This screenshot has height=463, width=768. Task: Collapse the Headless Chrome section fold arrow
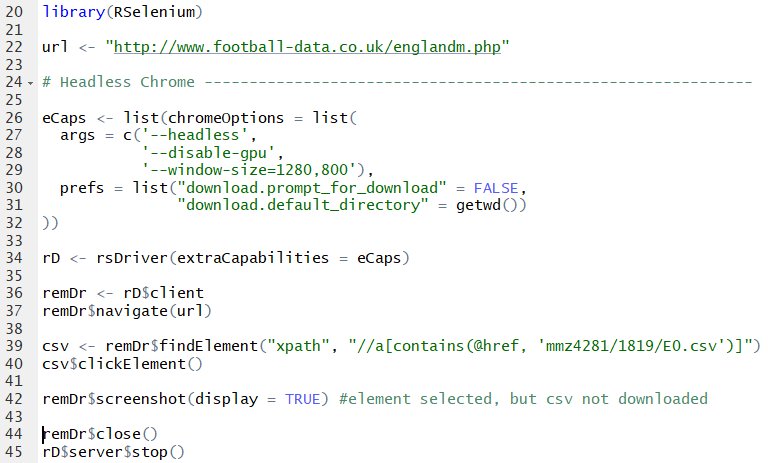(x=31, y=83)
